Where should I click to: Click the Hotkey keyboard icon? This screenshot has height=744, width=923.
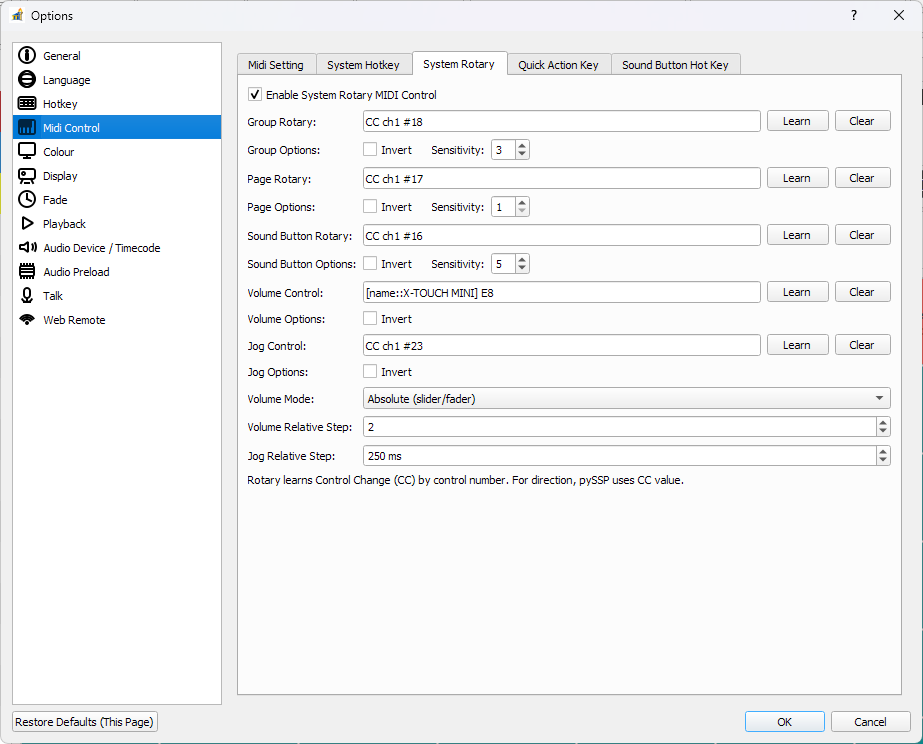[x=27, y=104]
